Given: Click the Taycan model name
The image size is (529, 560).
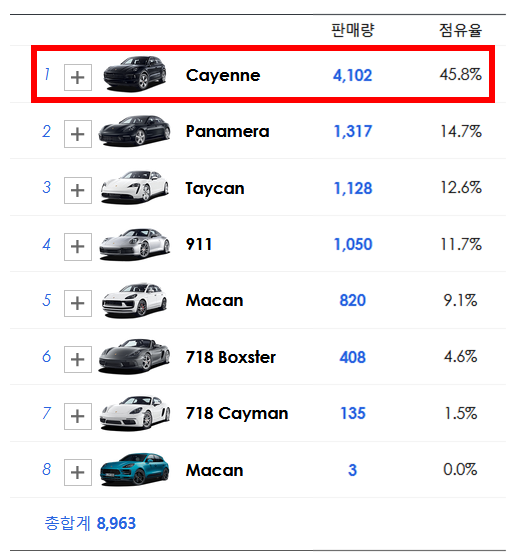Looking at the screenshot, I should coord(215,188).
